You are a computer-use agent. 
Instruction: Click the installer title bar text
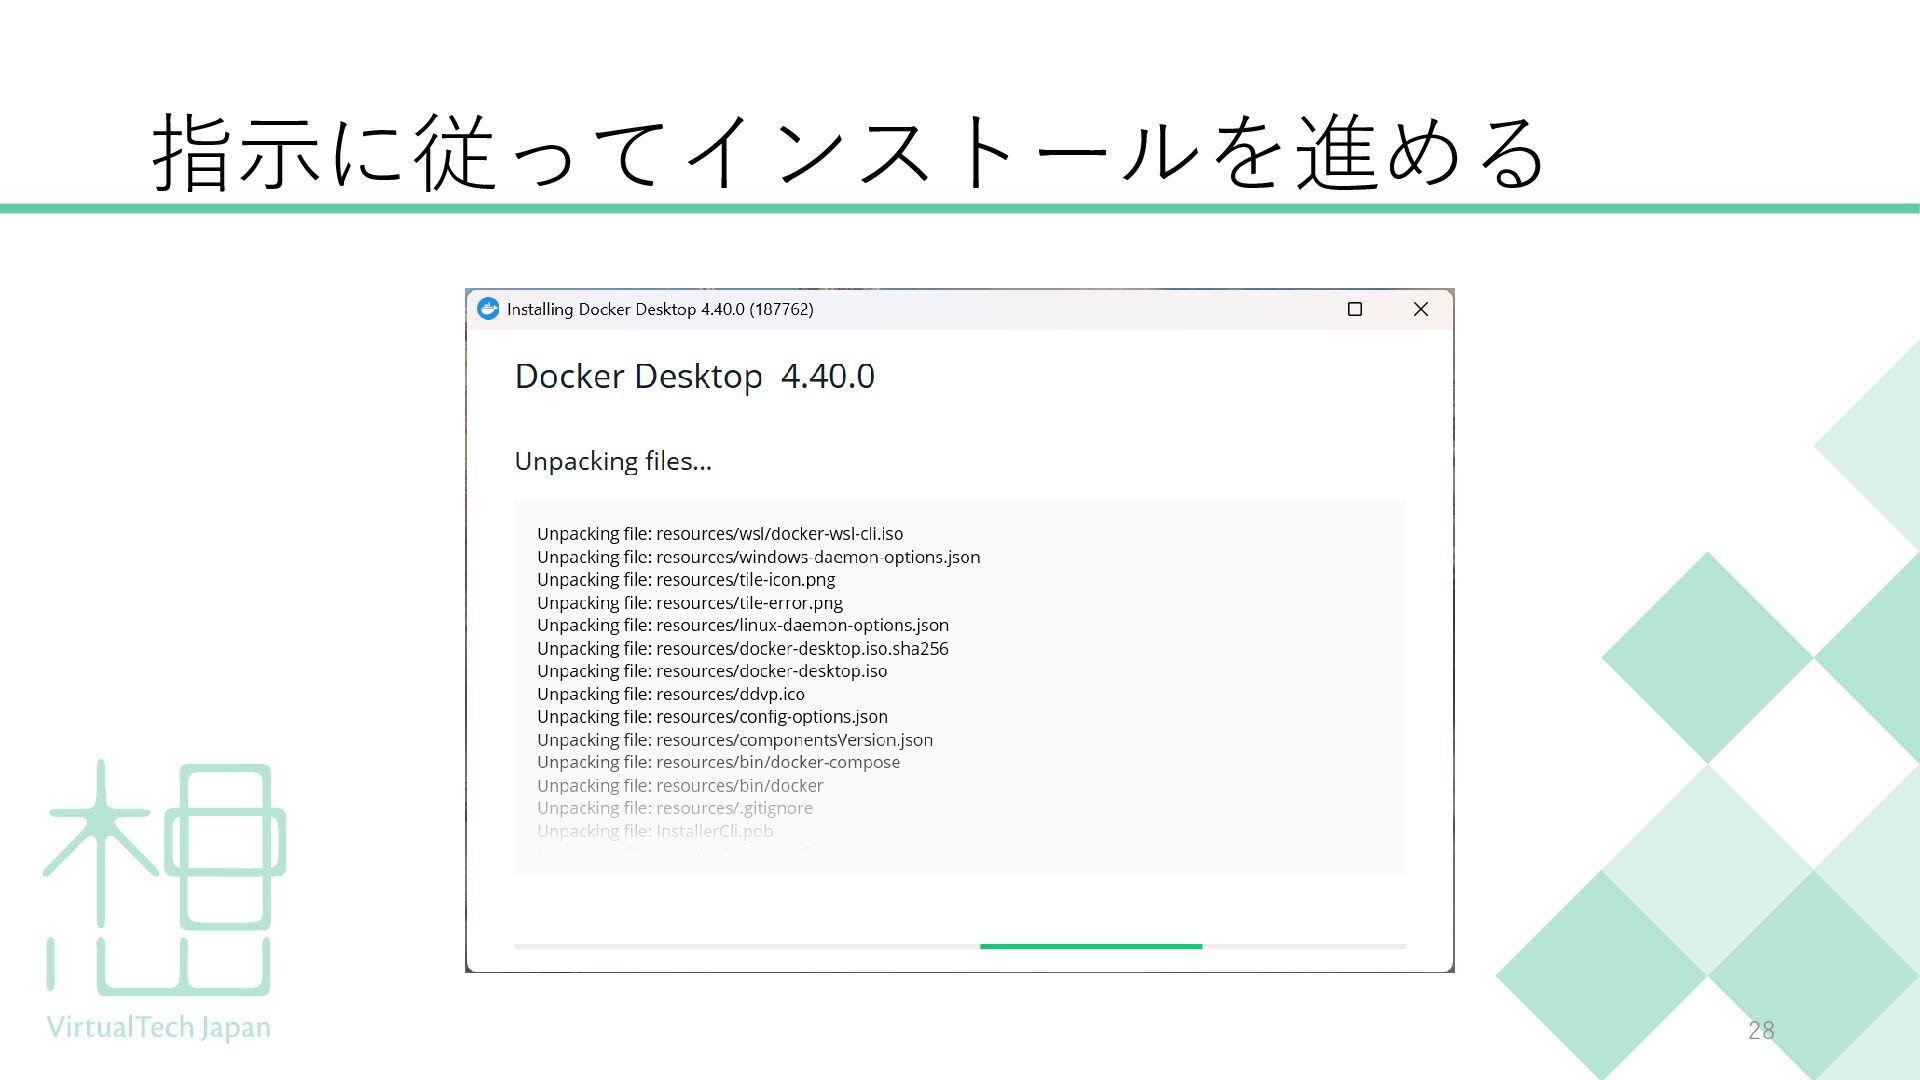[x=660, y=309]
